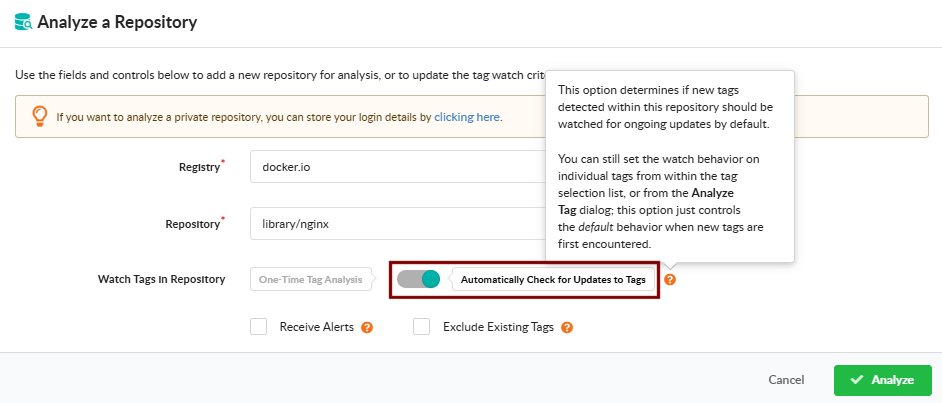Follow the "clicking here" link
Image resolution: width=942 pixels, height=403 pixels.
pyautogui.click(x=467, y=117)
